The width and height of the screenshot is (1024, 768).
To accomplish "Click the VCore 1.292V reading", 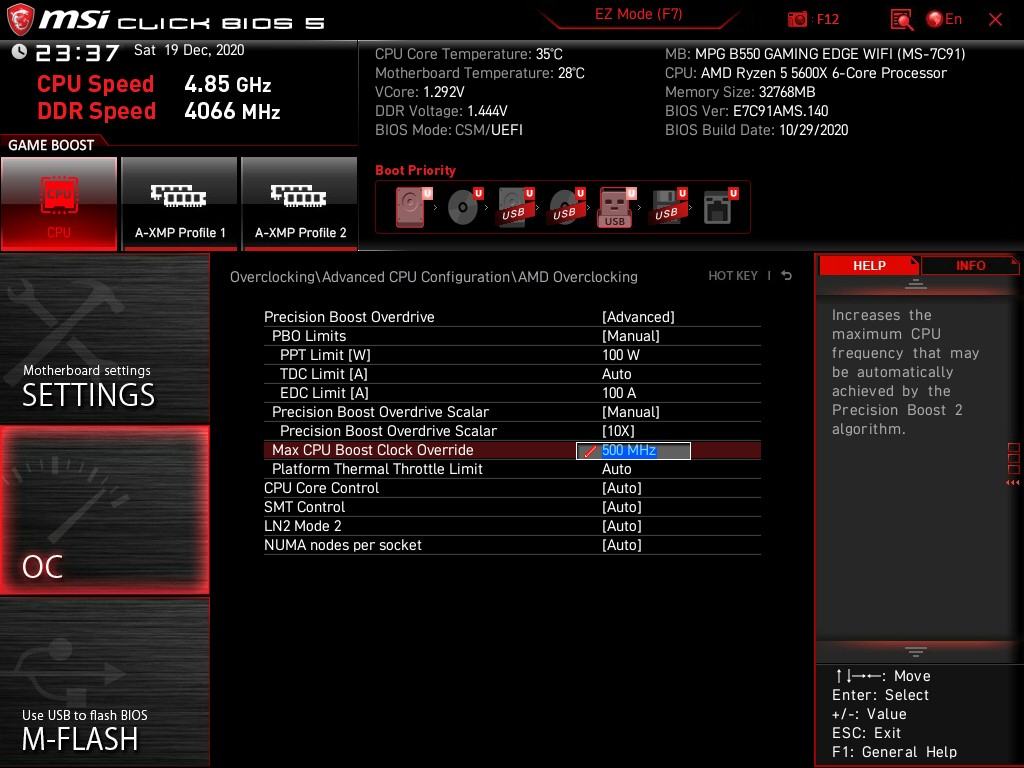I will (419, 92).
